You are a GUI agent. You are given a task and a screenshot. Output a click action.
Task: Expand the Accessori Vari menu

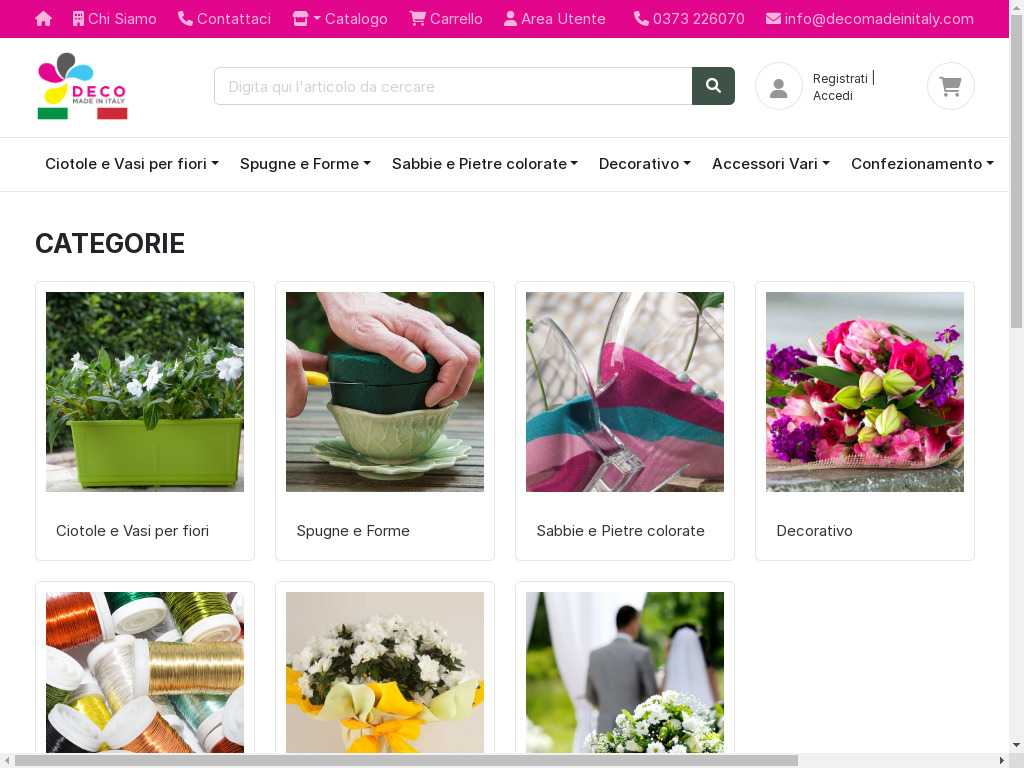(771, 164)
